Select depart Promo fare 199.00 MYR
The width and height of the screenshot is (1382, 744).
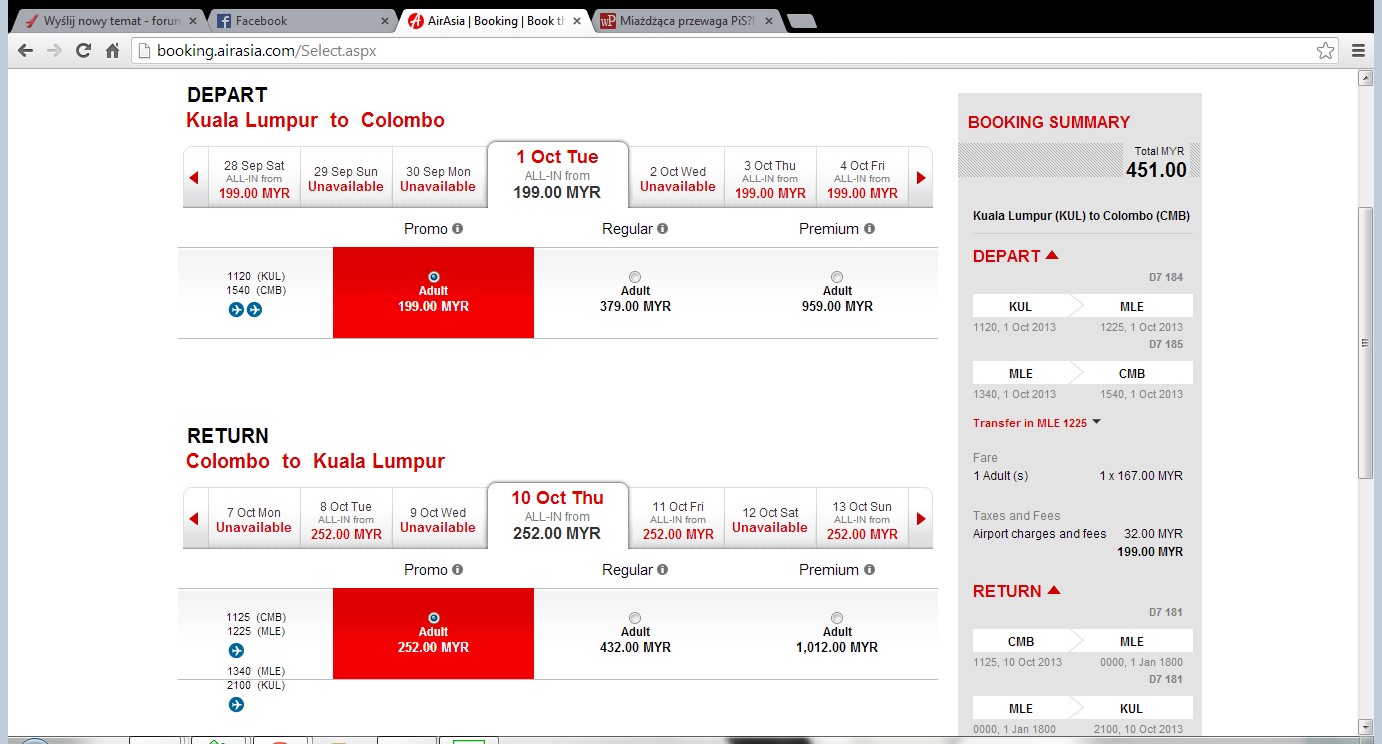click(433, 277)
